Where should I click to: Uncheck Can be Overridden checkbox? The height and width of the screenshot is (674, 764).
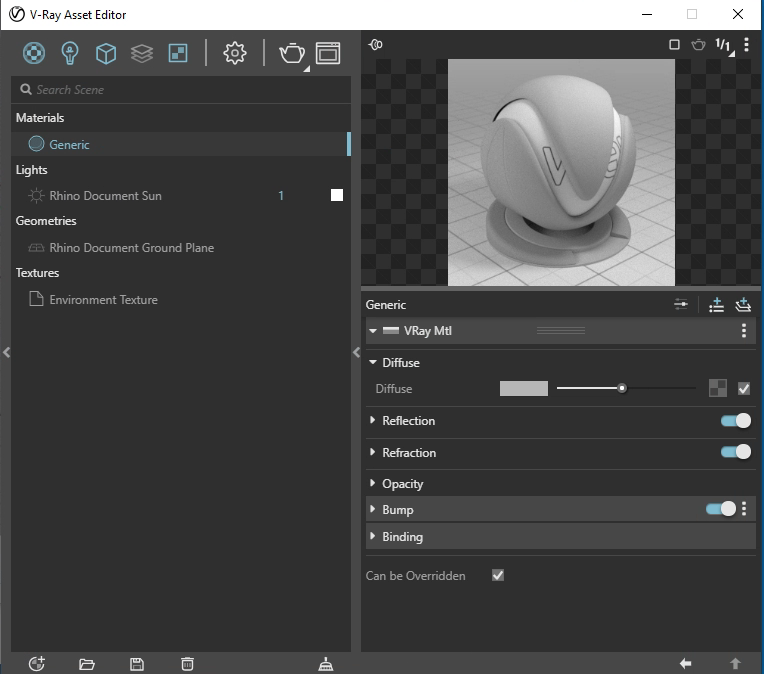[497, 576]
